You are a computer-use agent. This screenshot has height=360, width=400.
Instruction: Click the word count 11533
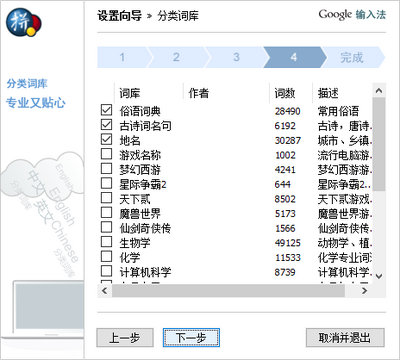tap(288, 258)
